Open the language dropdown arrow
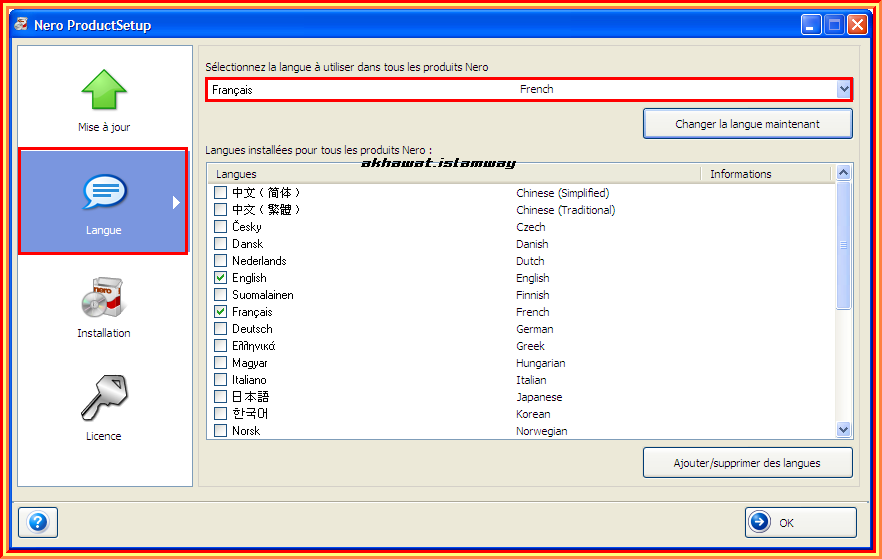The image size is (882, 559). (843, 89)
